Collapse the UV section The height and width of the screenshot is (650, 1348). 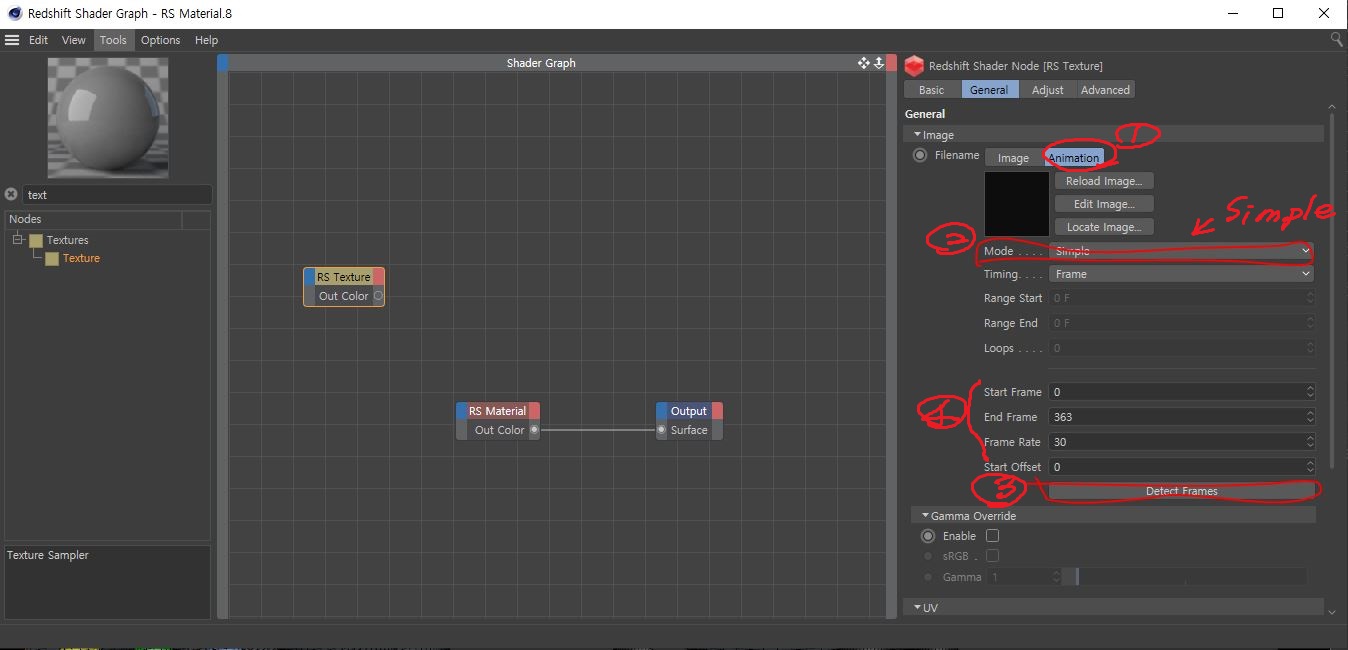click(x=917, y=607)
